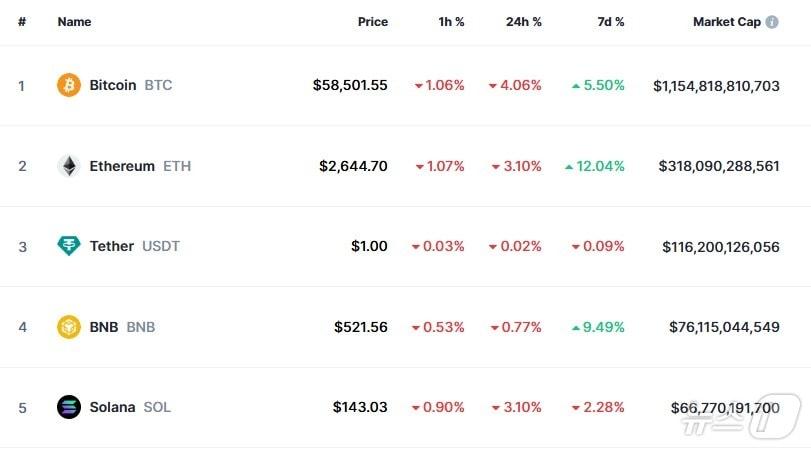The image size is (811, 451).
Task: Click the Ethereum diamond logo icon
Action: click(68, 166)
